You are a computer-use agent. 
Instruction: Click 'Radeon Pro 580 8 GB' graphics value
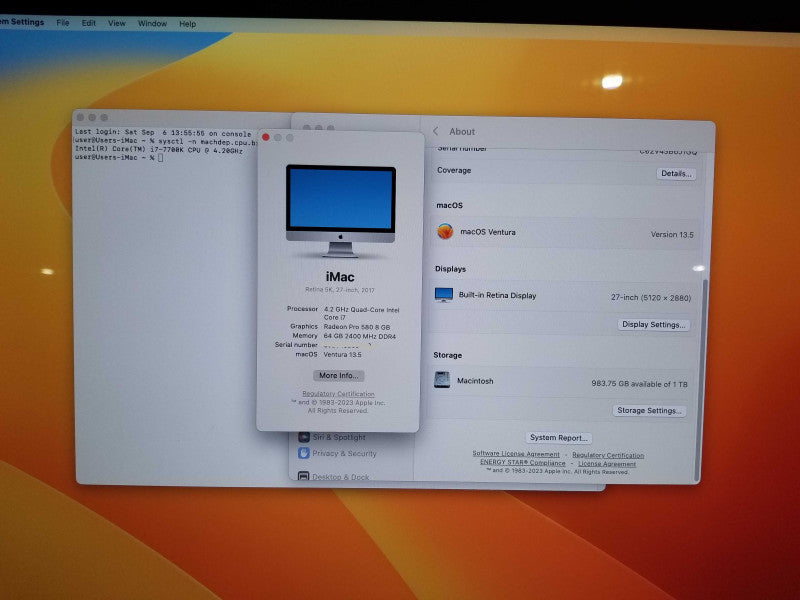tap(357, 327)
